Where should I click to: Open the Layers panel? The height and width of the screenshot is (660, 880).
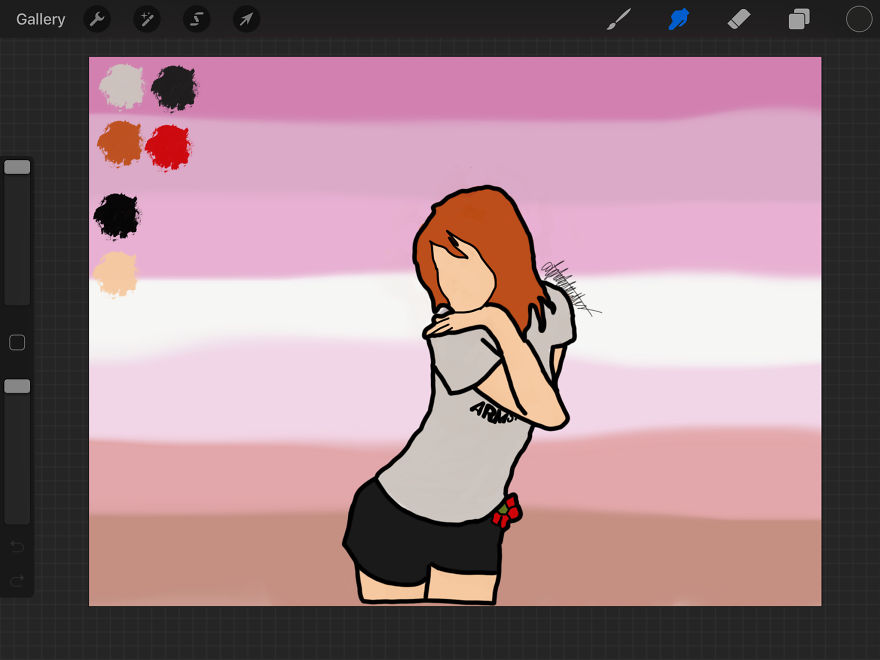(799, 19)
